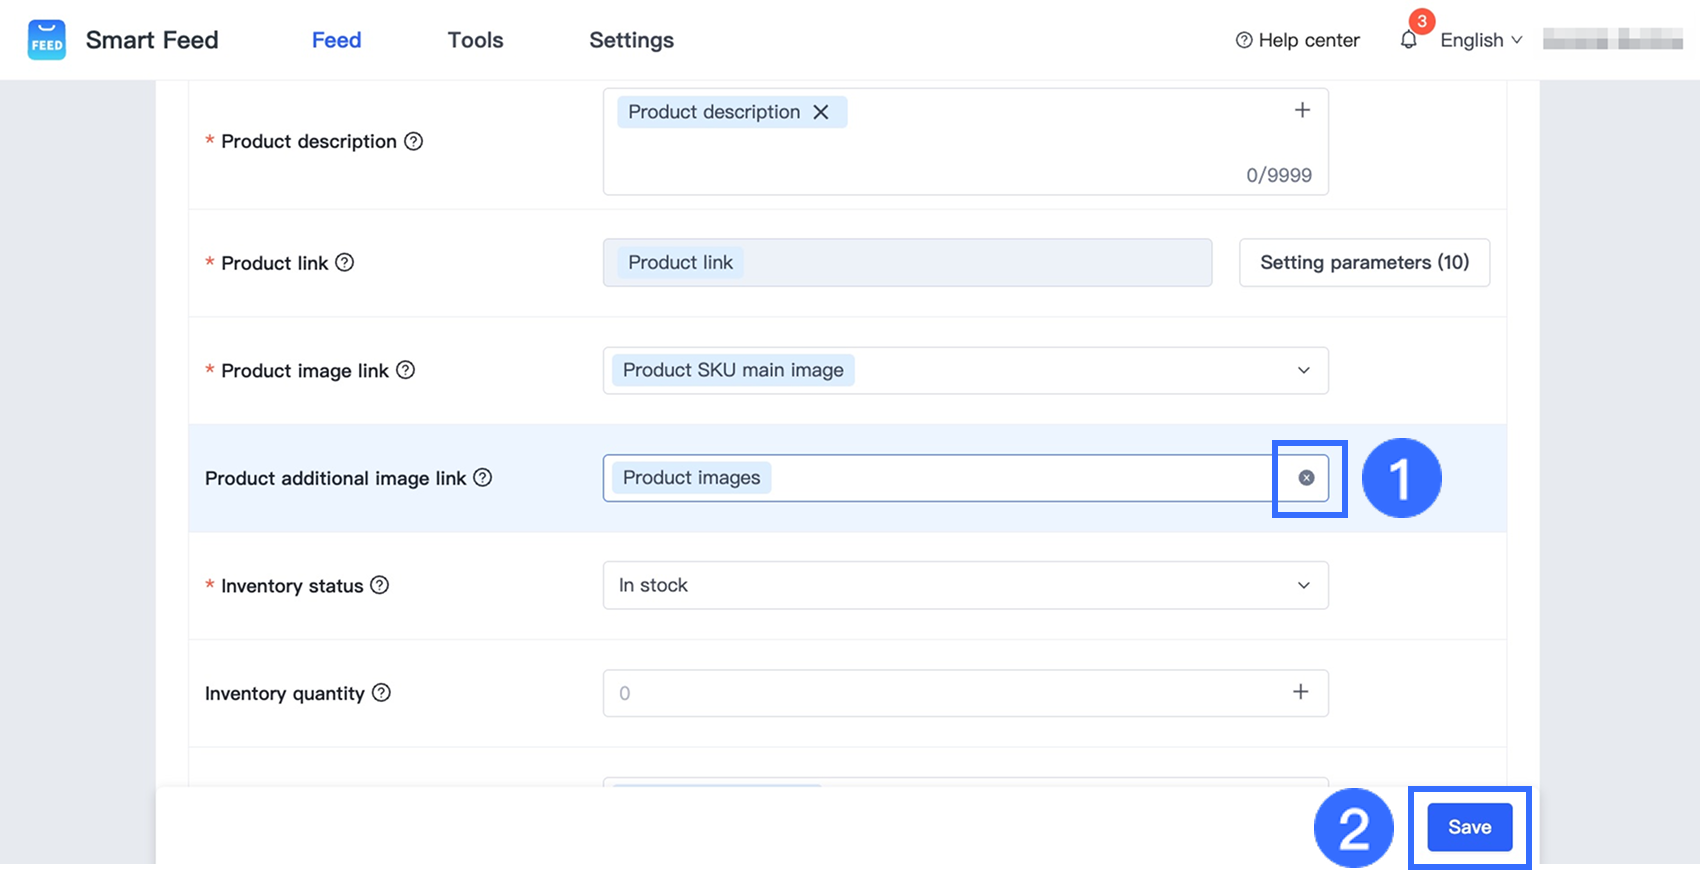Click plus icon in Product description field
Image resolution: width=1700 pixels, height=870 pixels.
pos(1302,110)
